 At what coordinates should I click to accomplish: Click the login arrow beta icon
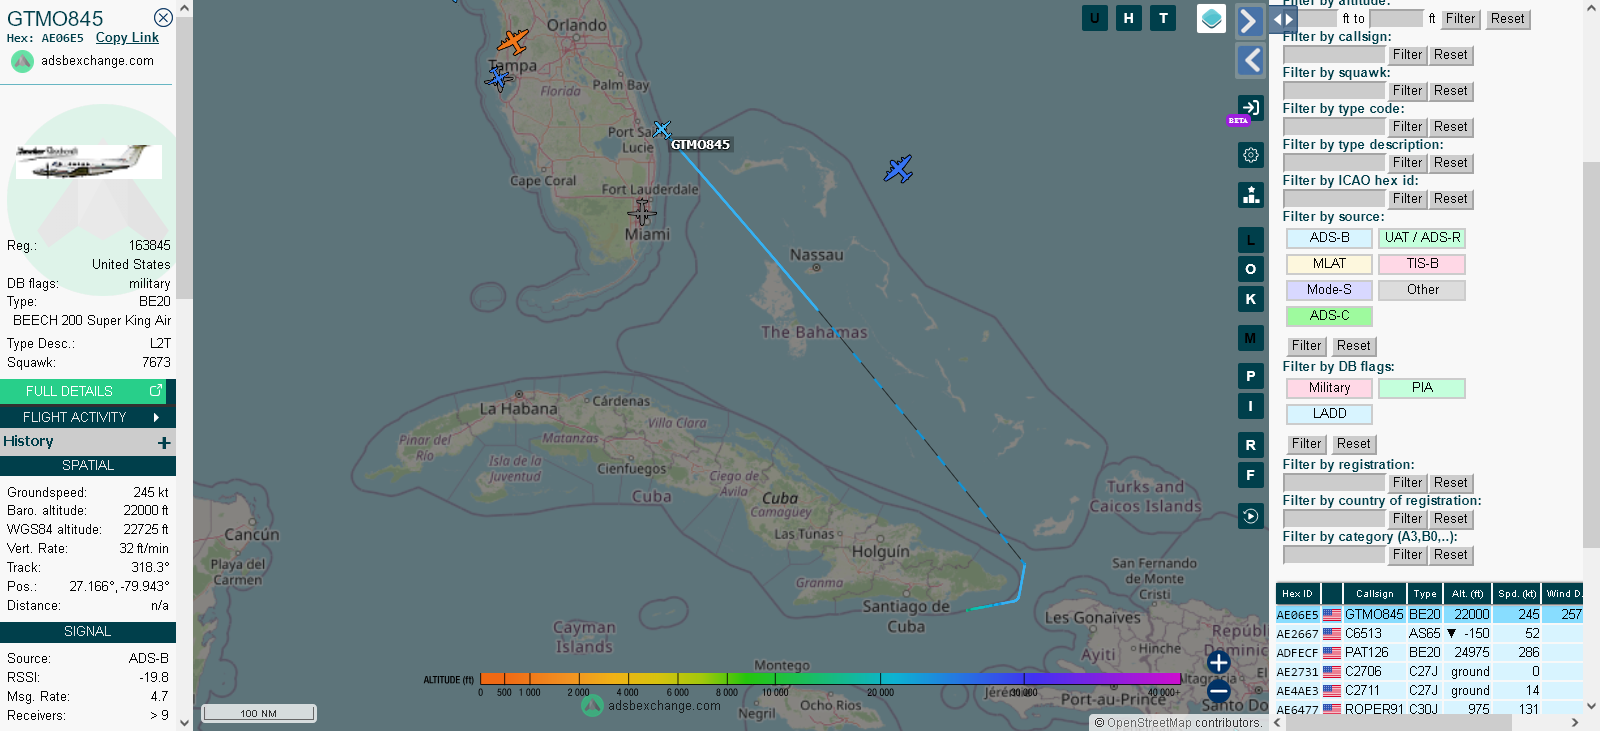coord(1250,107)
